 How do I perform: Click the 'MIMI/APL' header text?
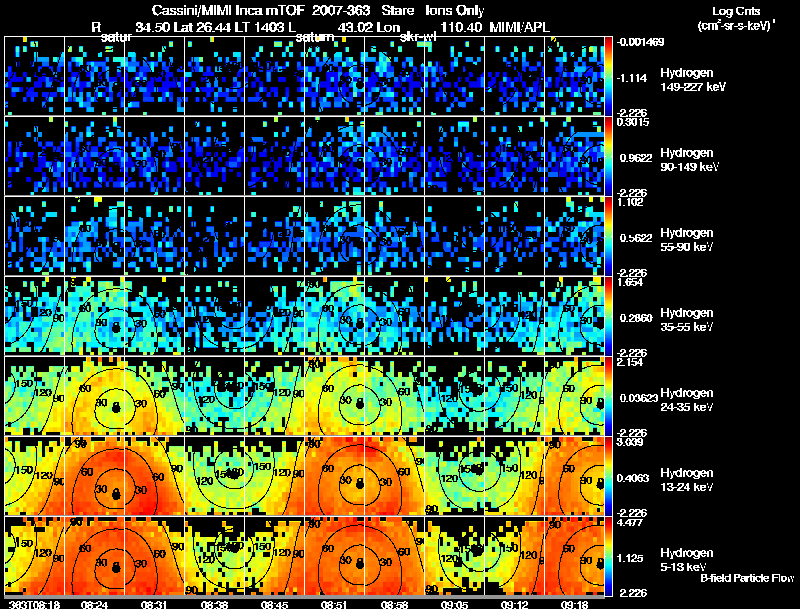pyautogui.click(x=519, y=27)
